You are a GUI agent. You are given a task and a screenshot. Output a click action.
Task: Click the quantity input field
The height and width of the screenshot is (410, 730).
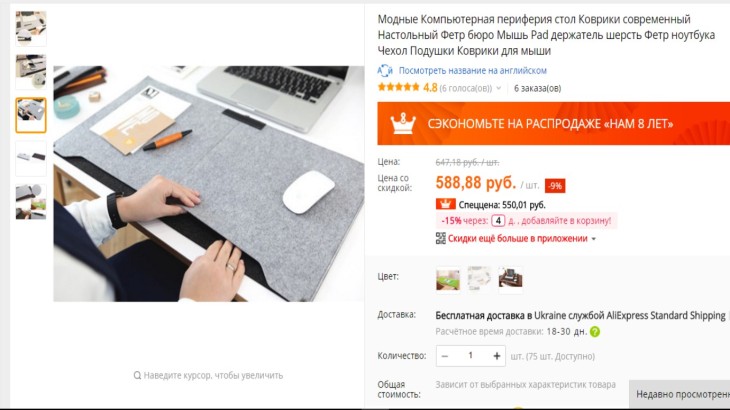coord(471,356)
